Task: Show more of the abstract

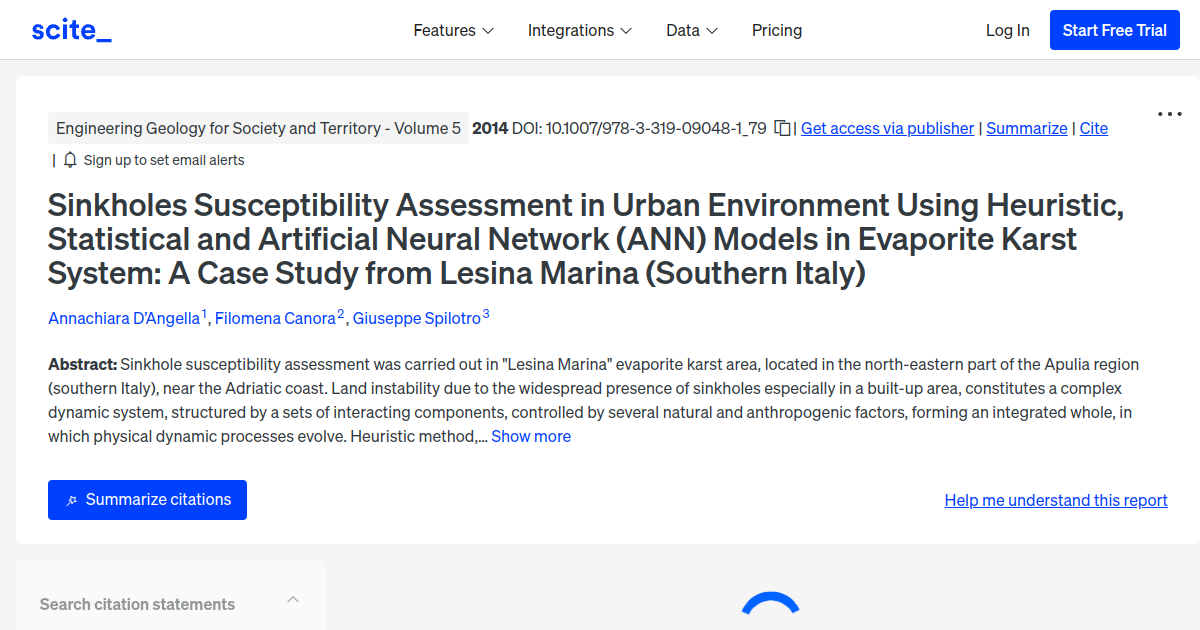Action: [530, 436]
